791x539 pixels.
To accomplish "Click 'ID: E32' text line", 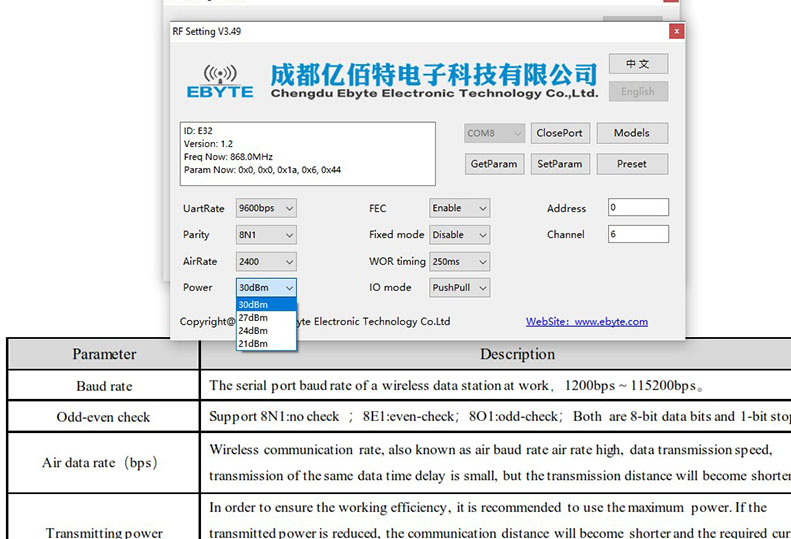I will click(x=198, y=131).
